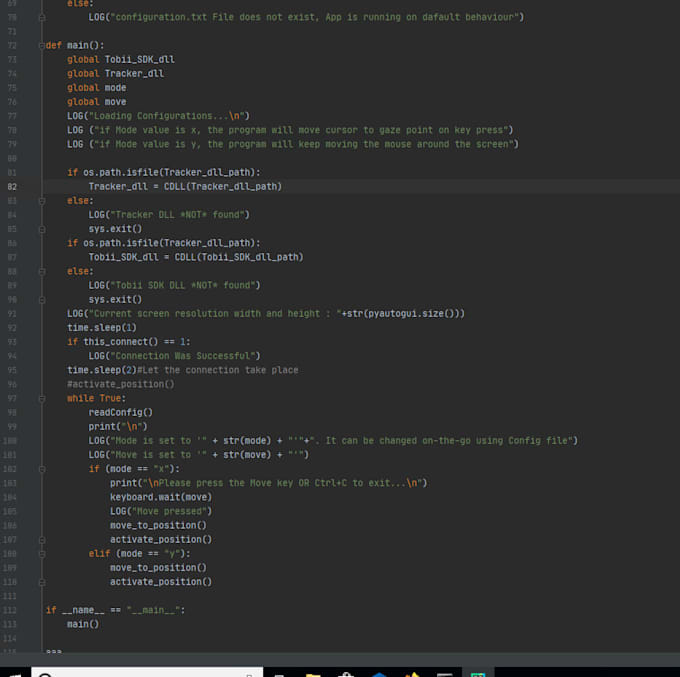Toggle fold marker beside 'else:' before Tobii SDK DLL log
The width and height of the screenshot is (680, 677).
pyautogui.click(x=42, y=271)
